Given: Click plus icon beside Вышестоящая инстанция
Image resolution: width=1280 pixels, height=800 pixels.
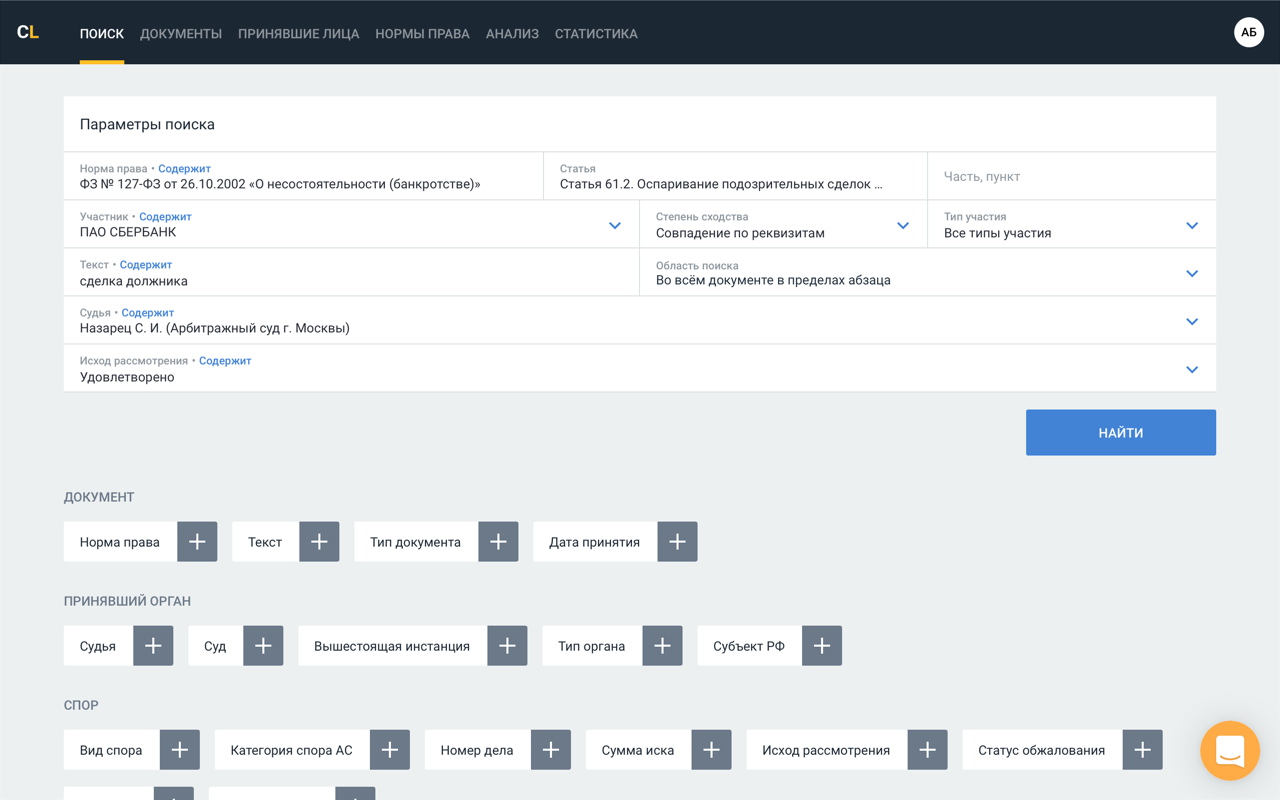Looking at the screenshot, I should coord(507,646).
